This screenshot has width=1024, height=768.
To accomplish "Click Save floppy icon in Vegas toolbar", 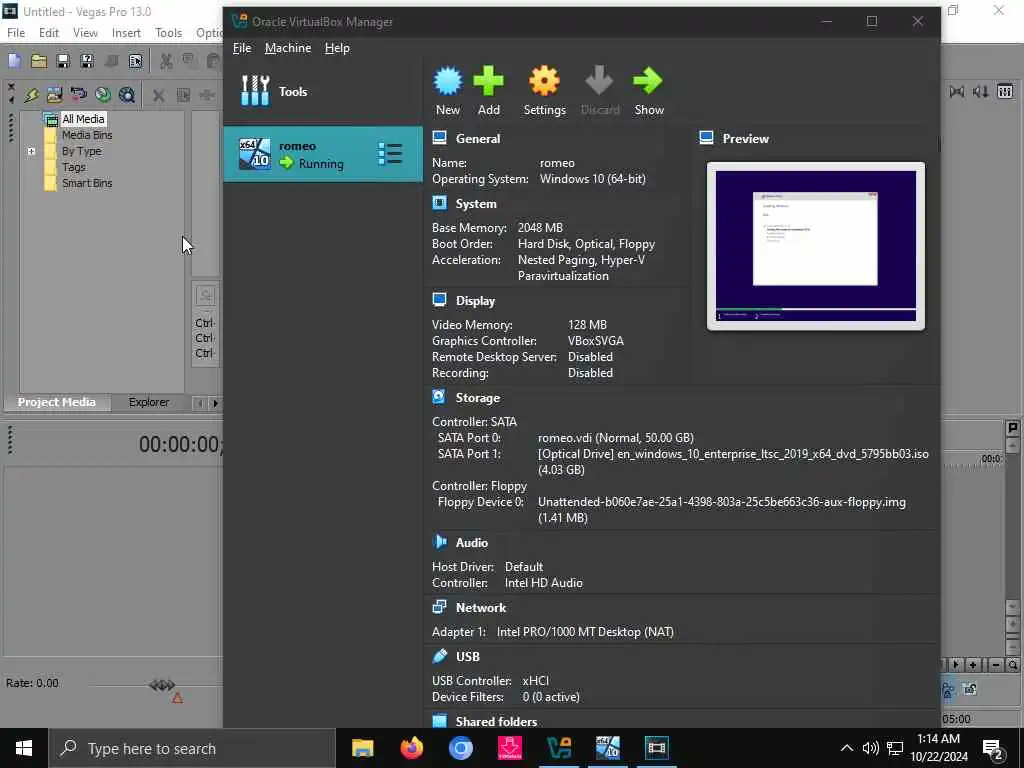I will (63, 61).
